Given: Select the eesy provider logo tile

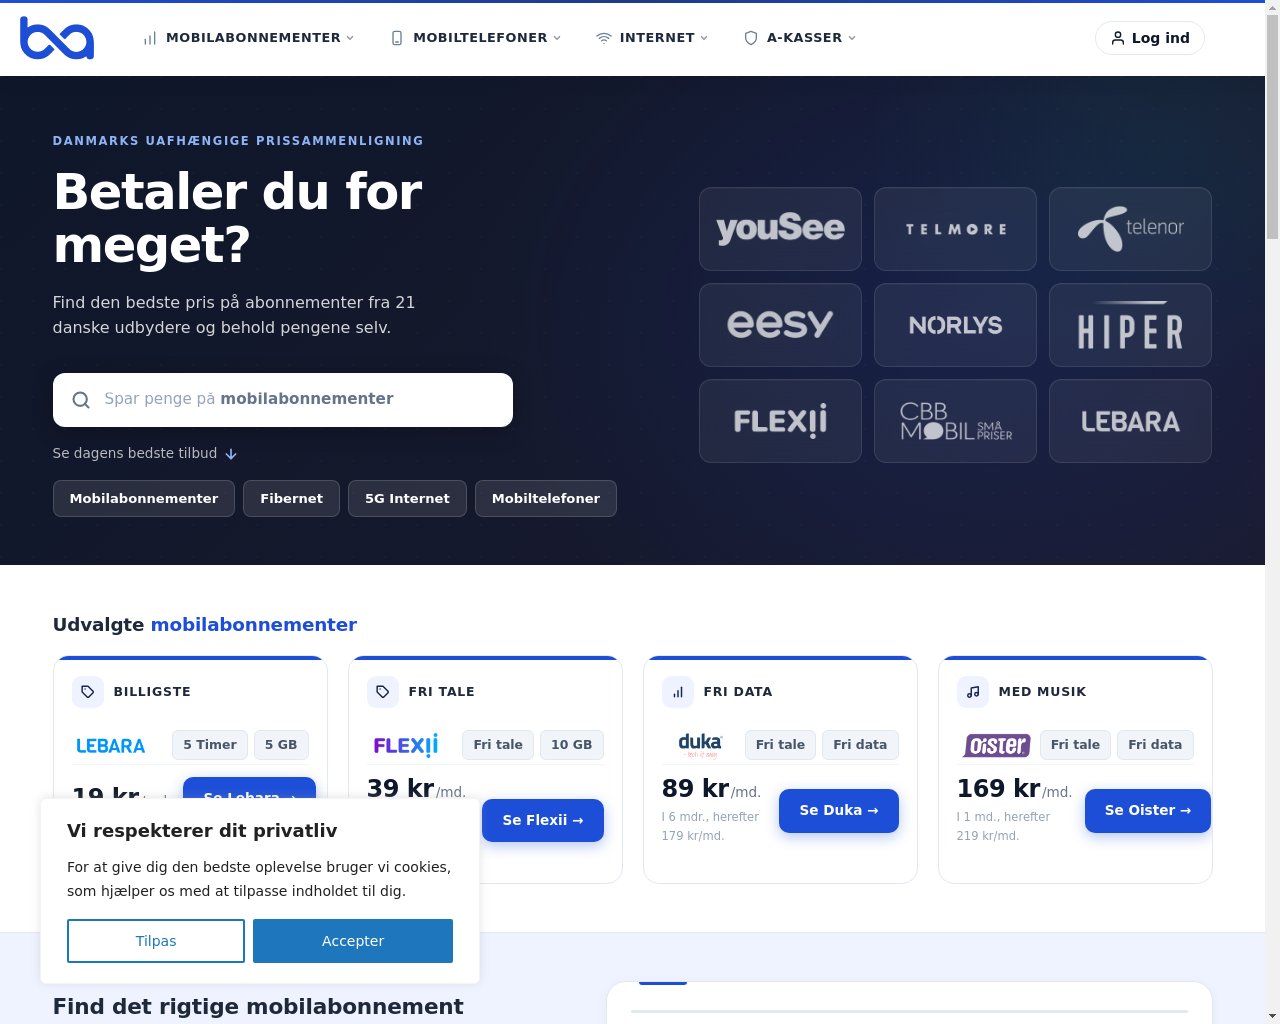Looking at the screenshot, I should pos(780,325).
